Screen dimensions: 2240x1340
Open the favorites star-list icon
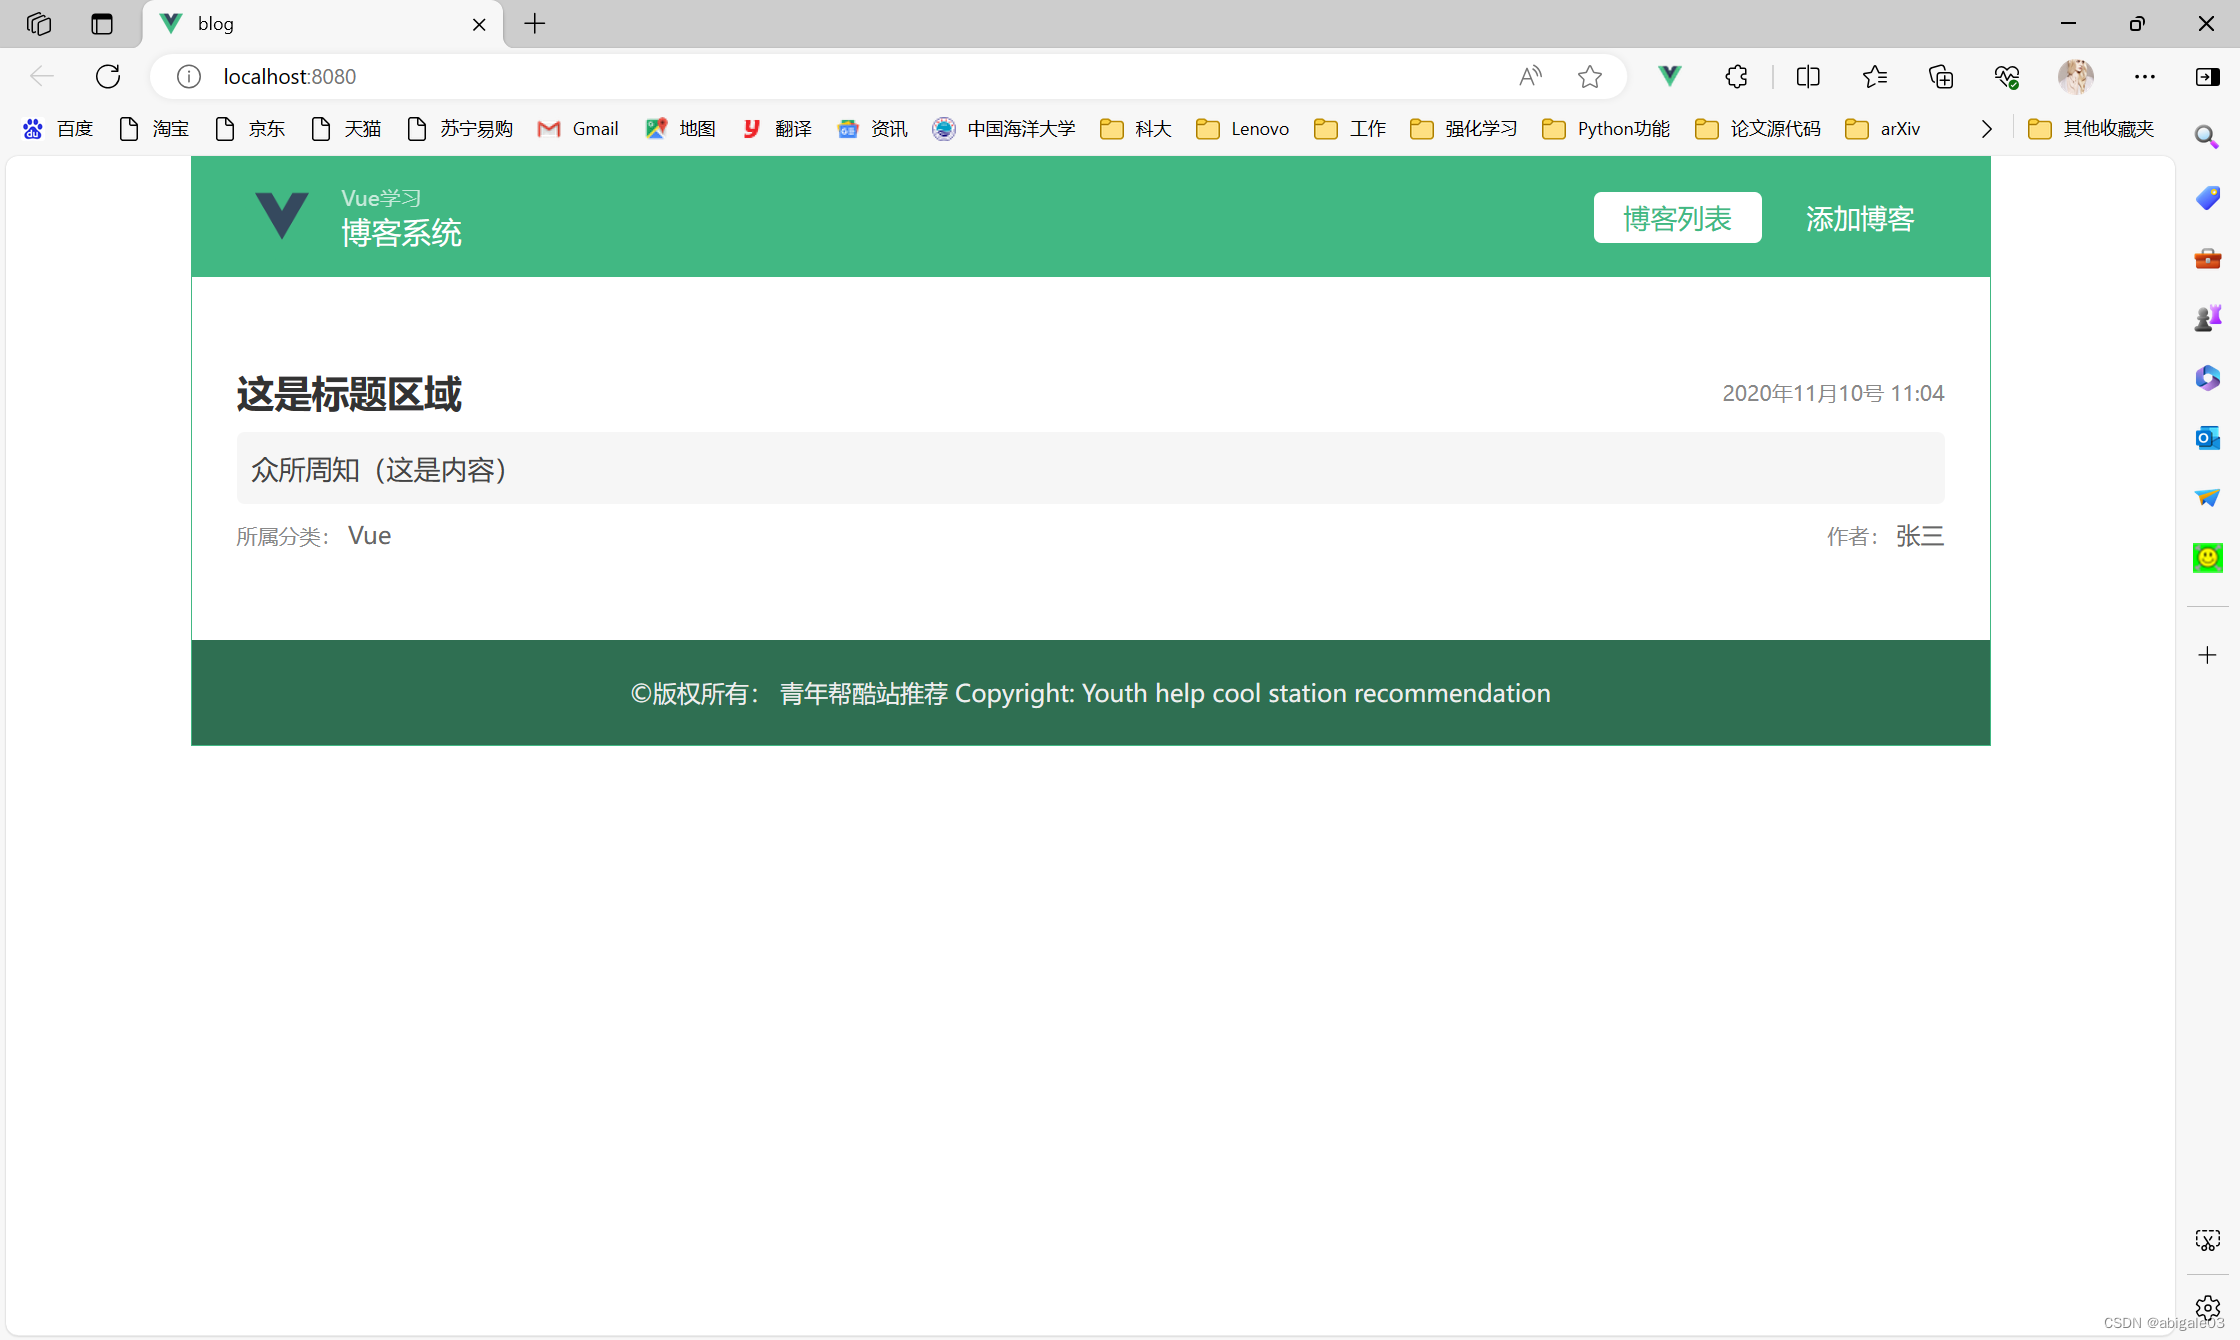click(x=1874, y=76)
